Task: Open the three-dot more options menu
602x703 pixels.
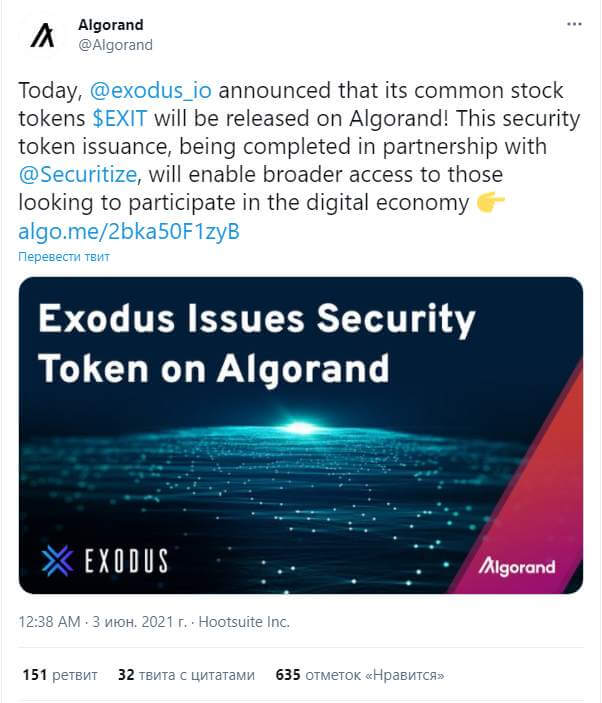Action: point(574,24)
